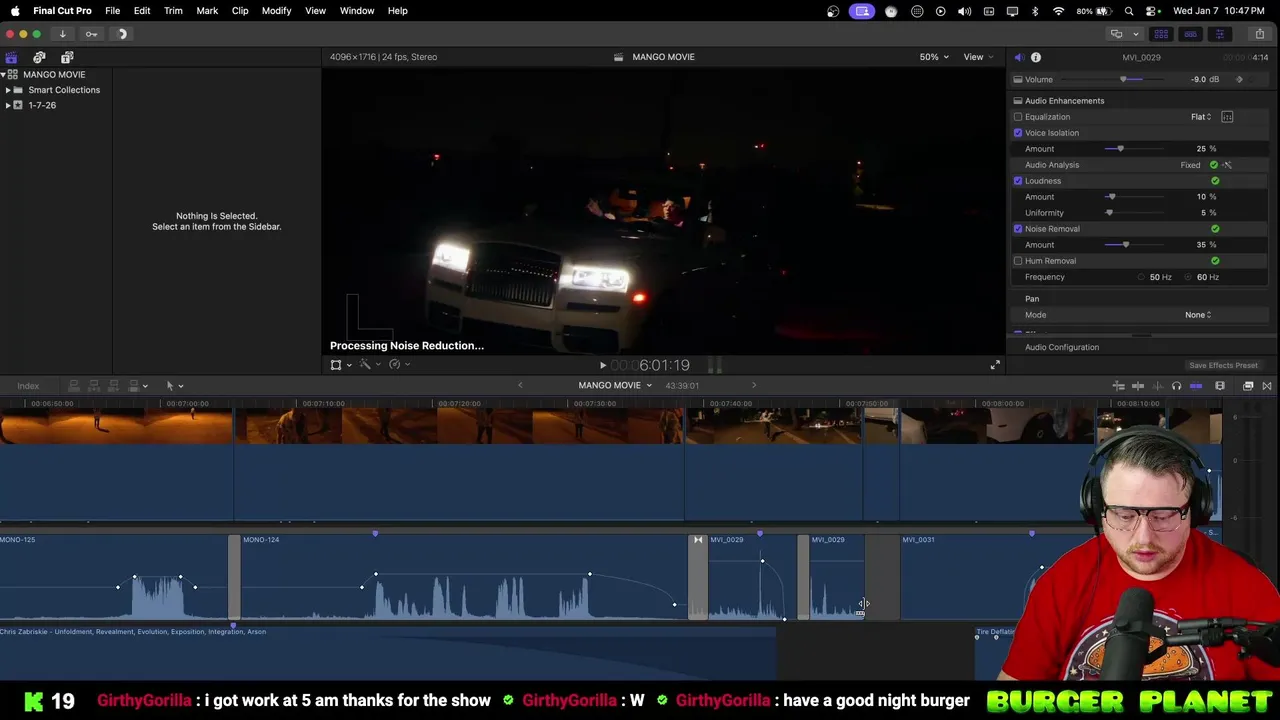
Task: Toggle the Inspector sliders button
Action: 1219,34
